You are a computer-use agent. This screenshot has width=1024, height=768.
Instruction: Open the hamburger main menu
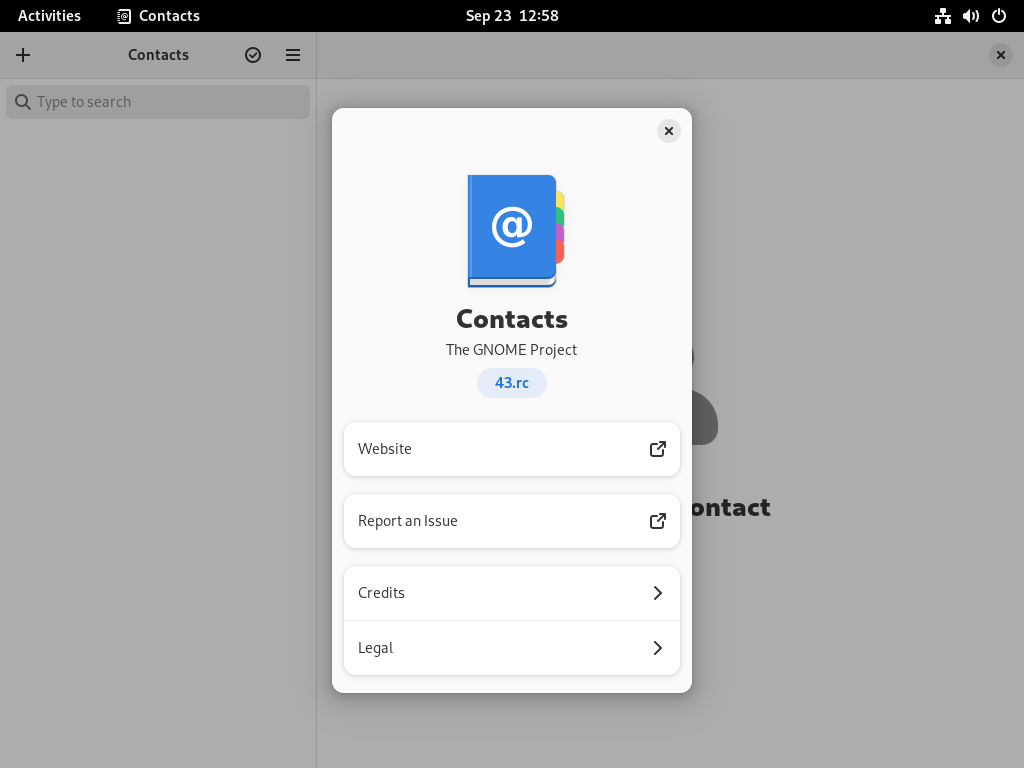tap(293, 55)
